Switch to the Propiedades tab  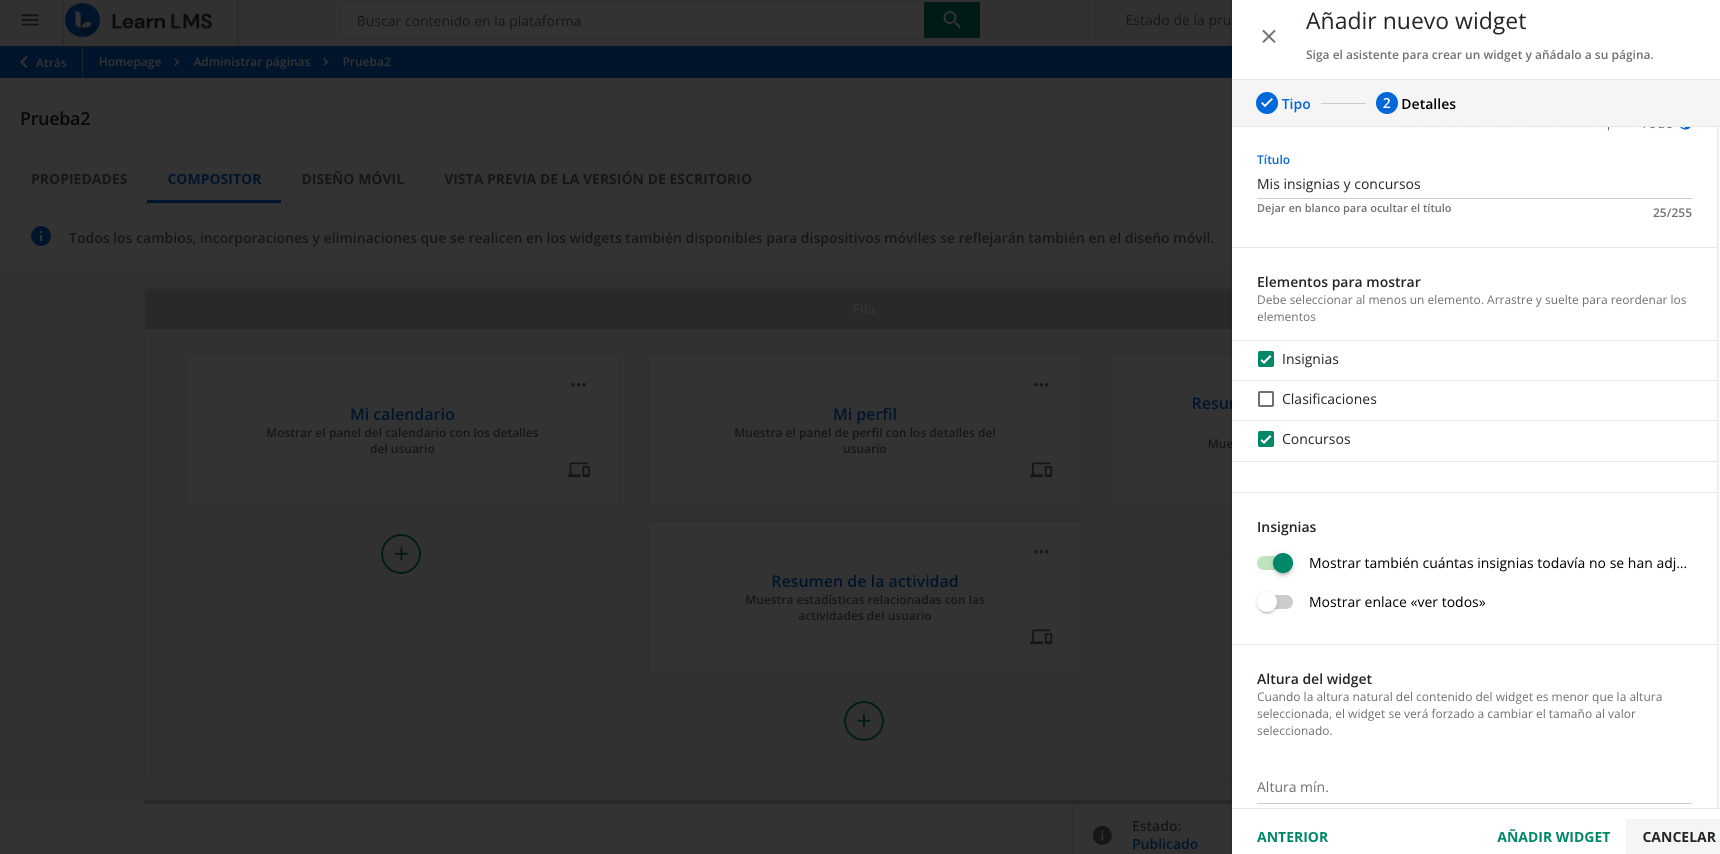click(79, 179)
